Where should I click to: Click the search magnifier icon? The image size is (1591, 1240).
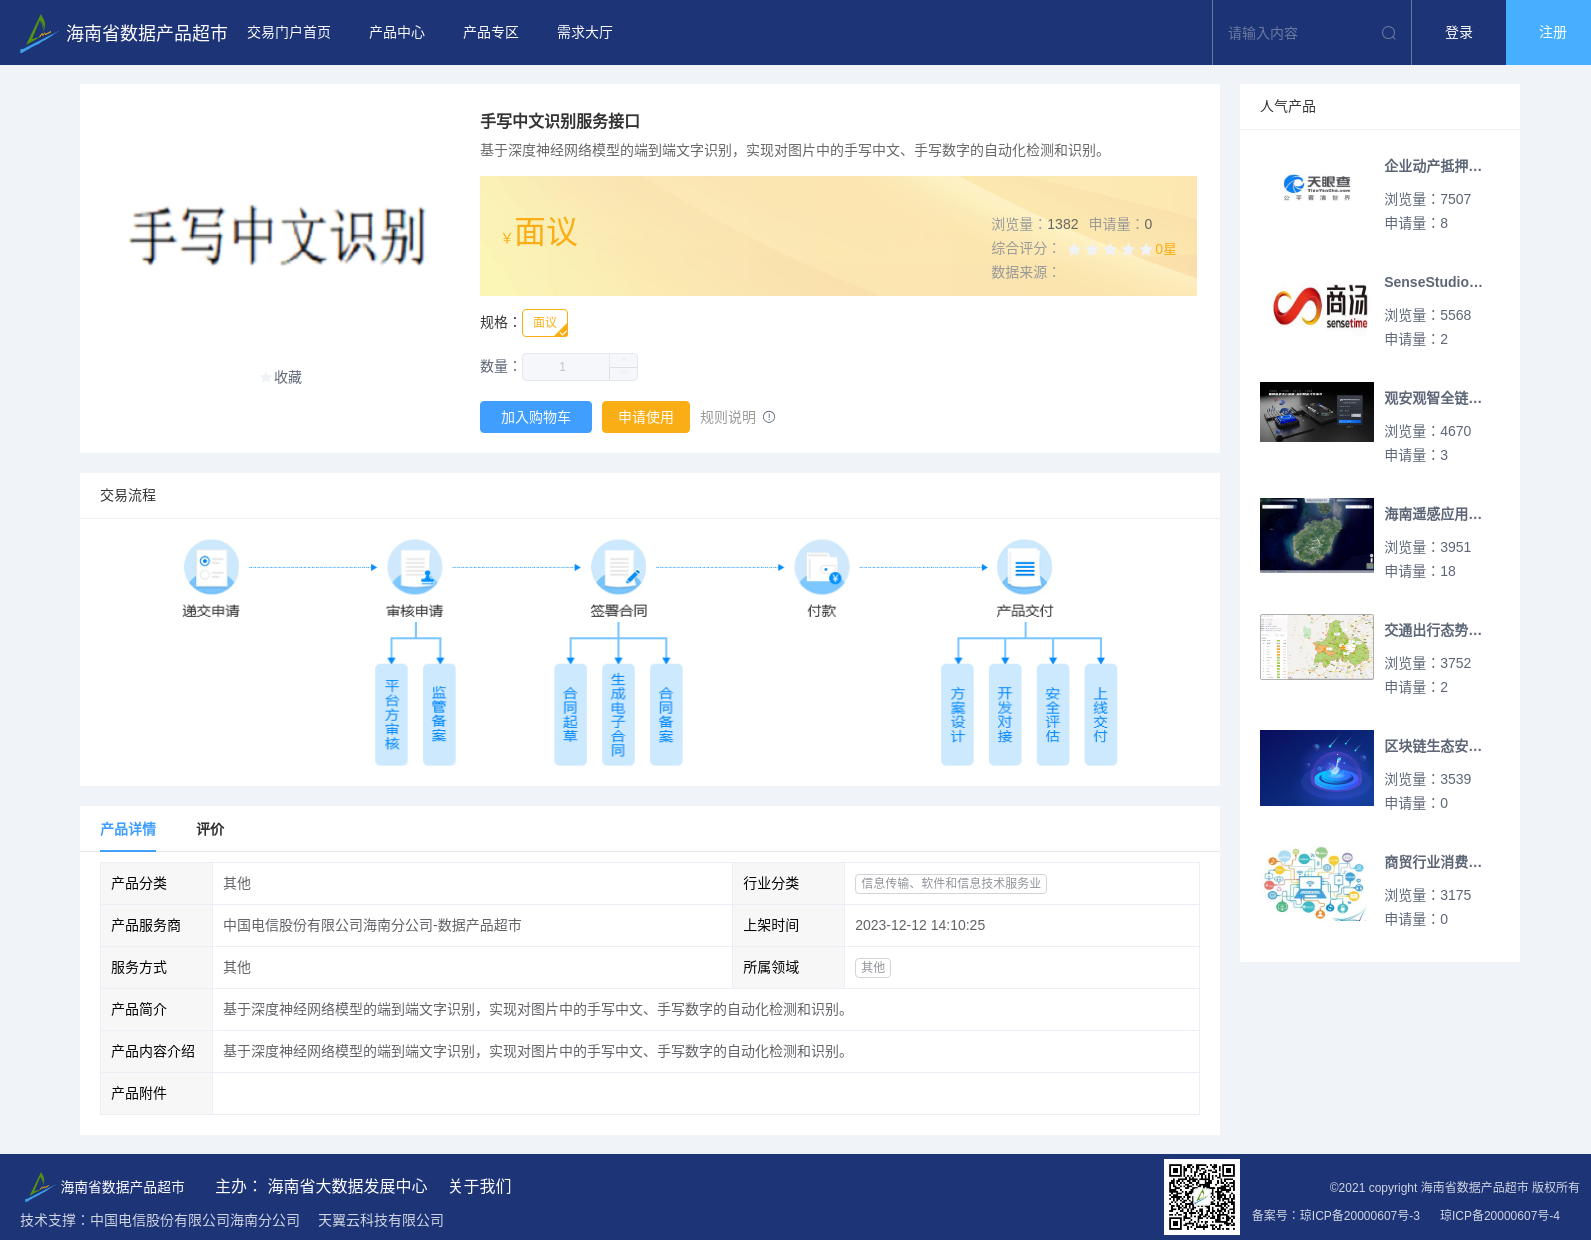tap(1389, 33)
